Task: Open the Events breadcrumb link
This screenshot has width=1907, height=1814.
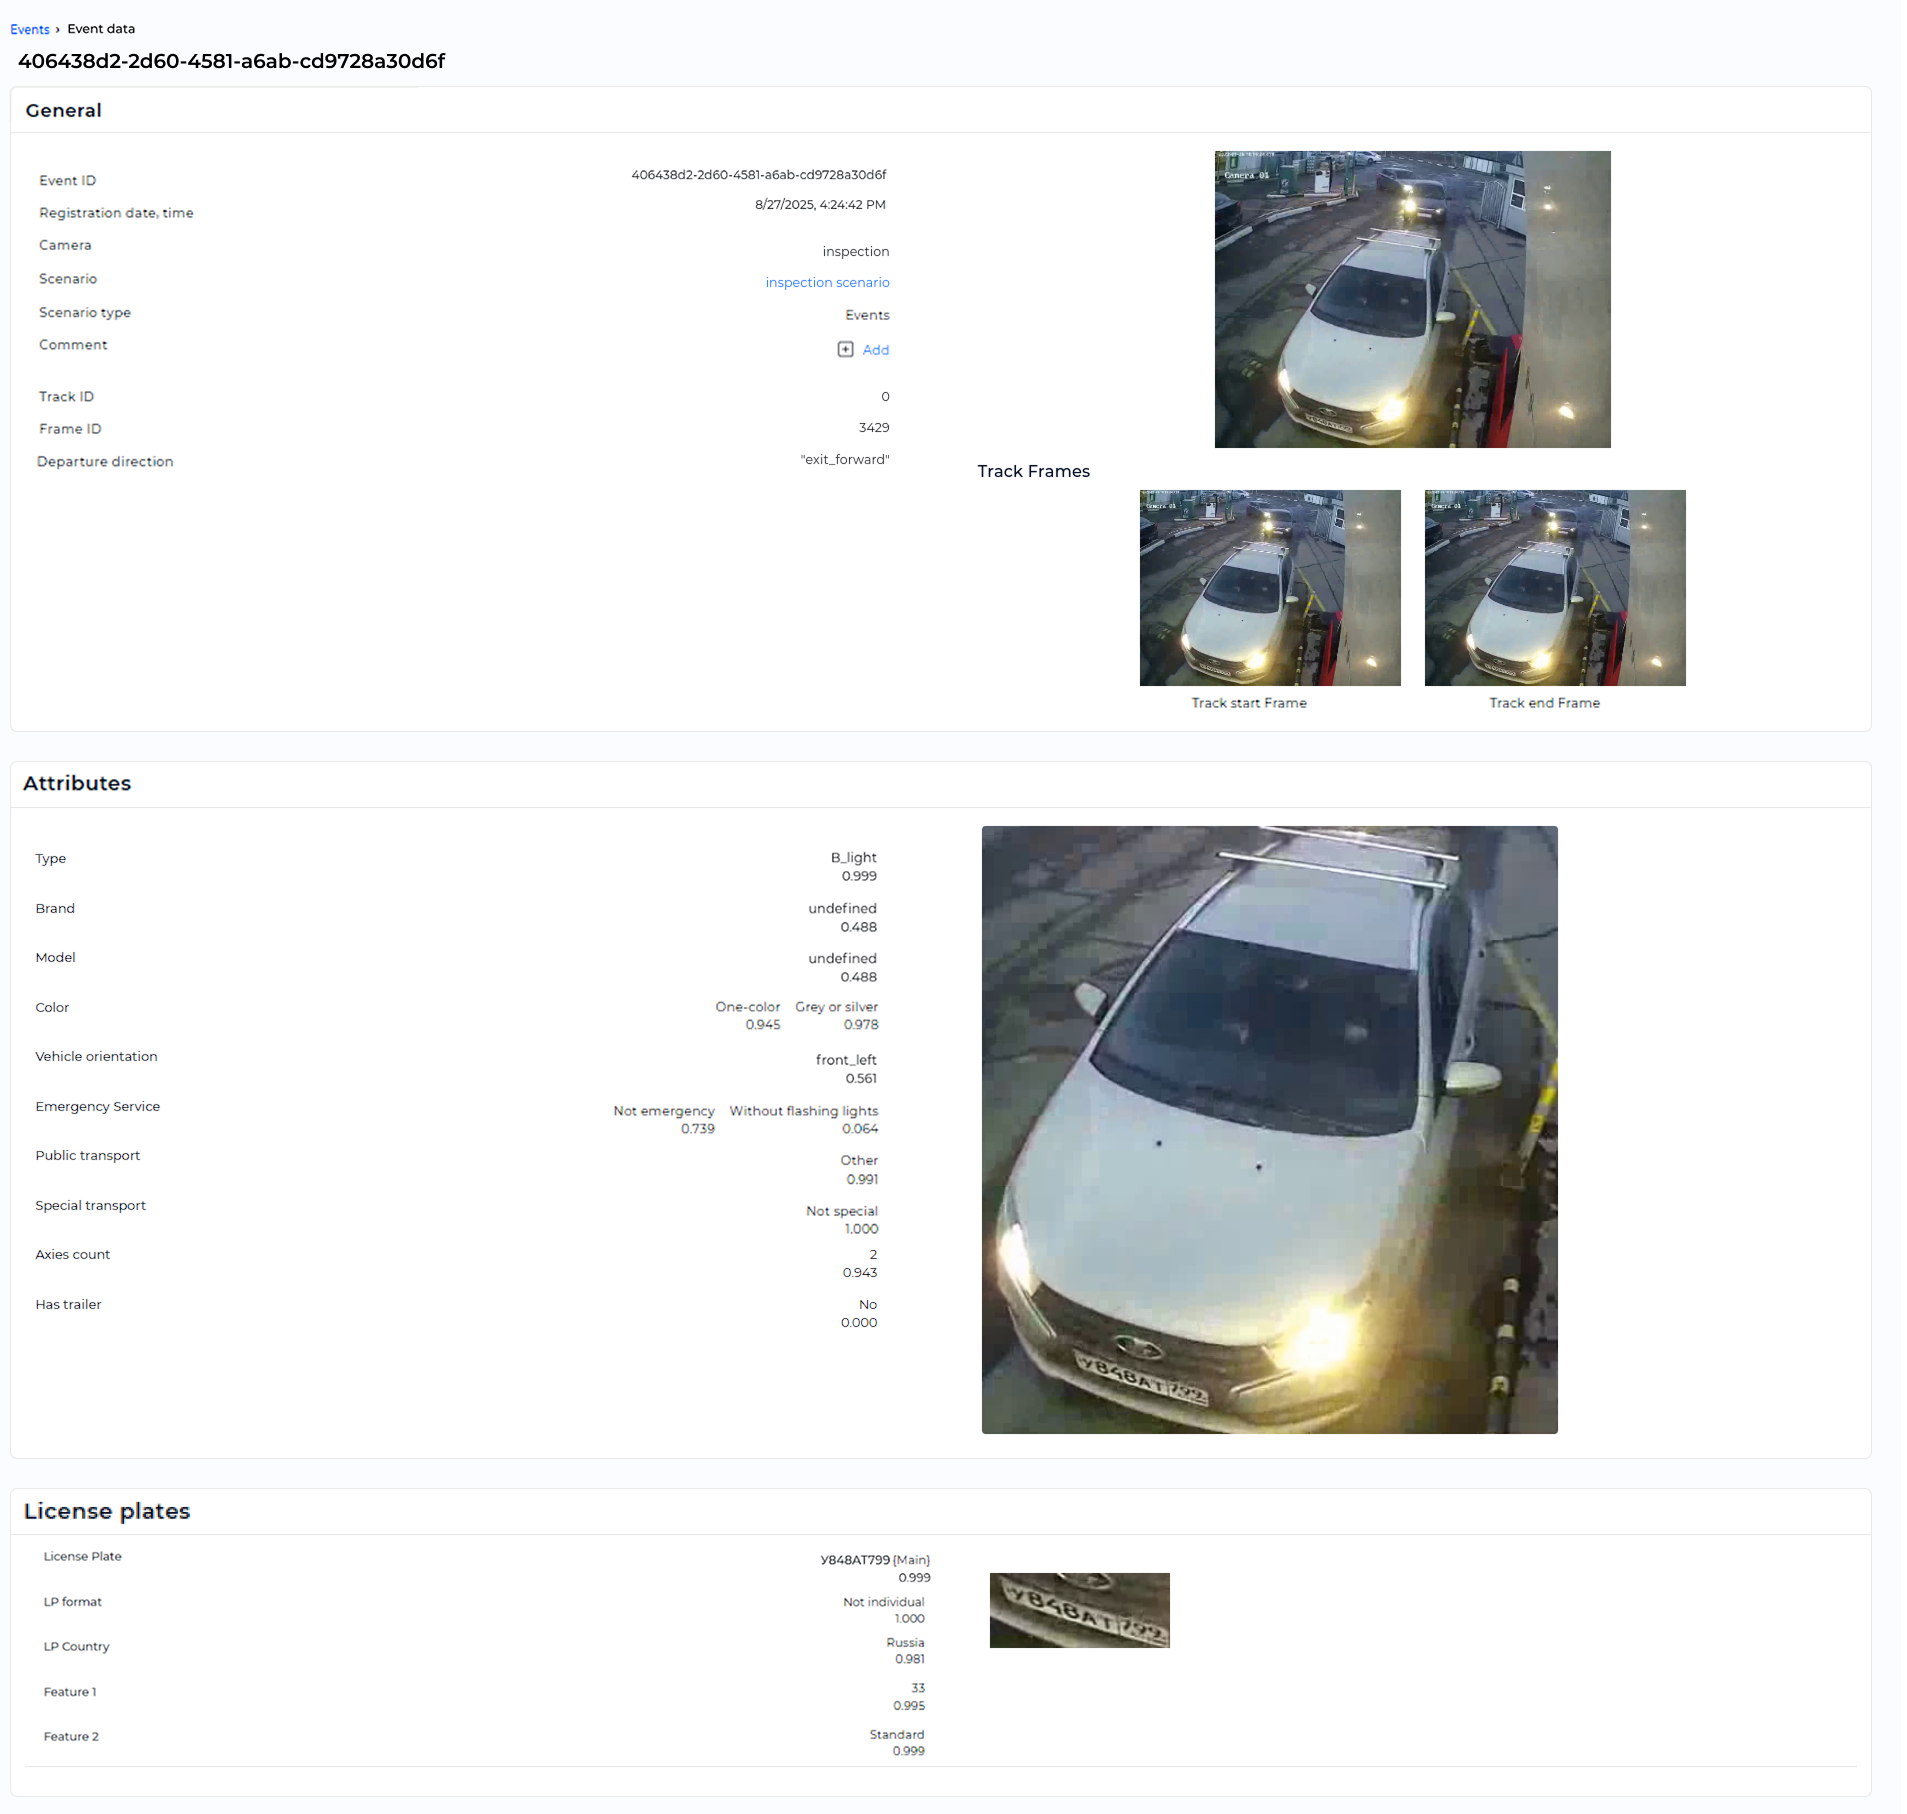Action: [29, 29]
